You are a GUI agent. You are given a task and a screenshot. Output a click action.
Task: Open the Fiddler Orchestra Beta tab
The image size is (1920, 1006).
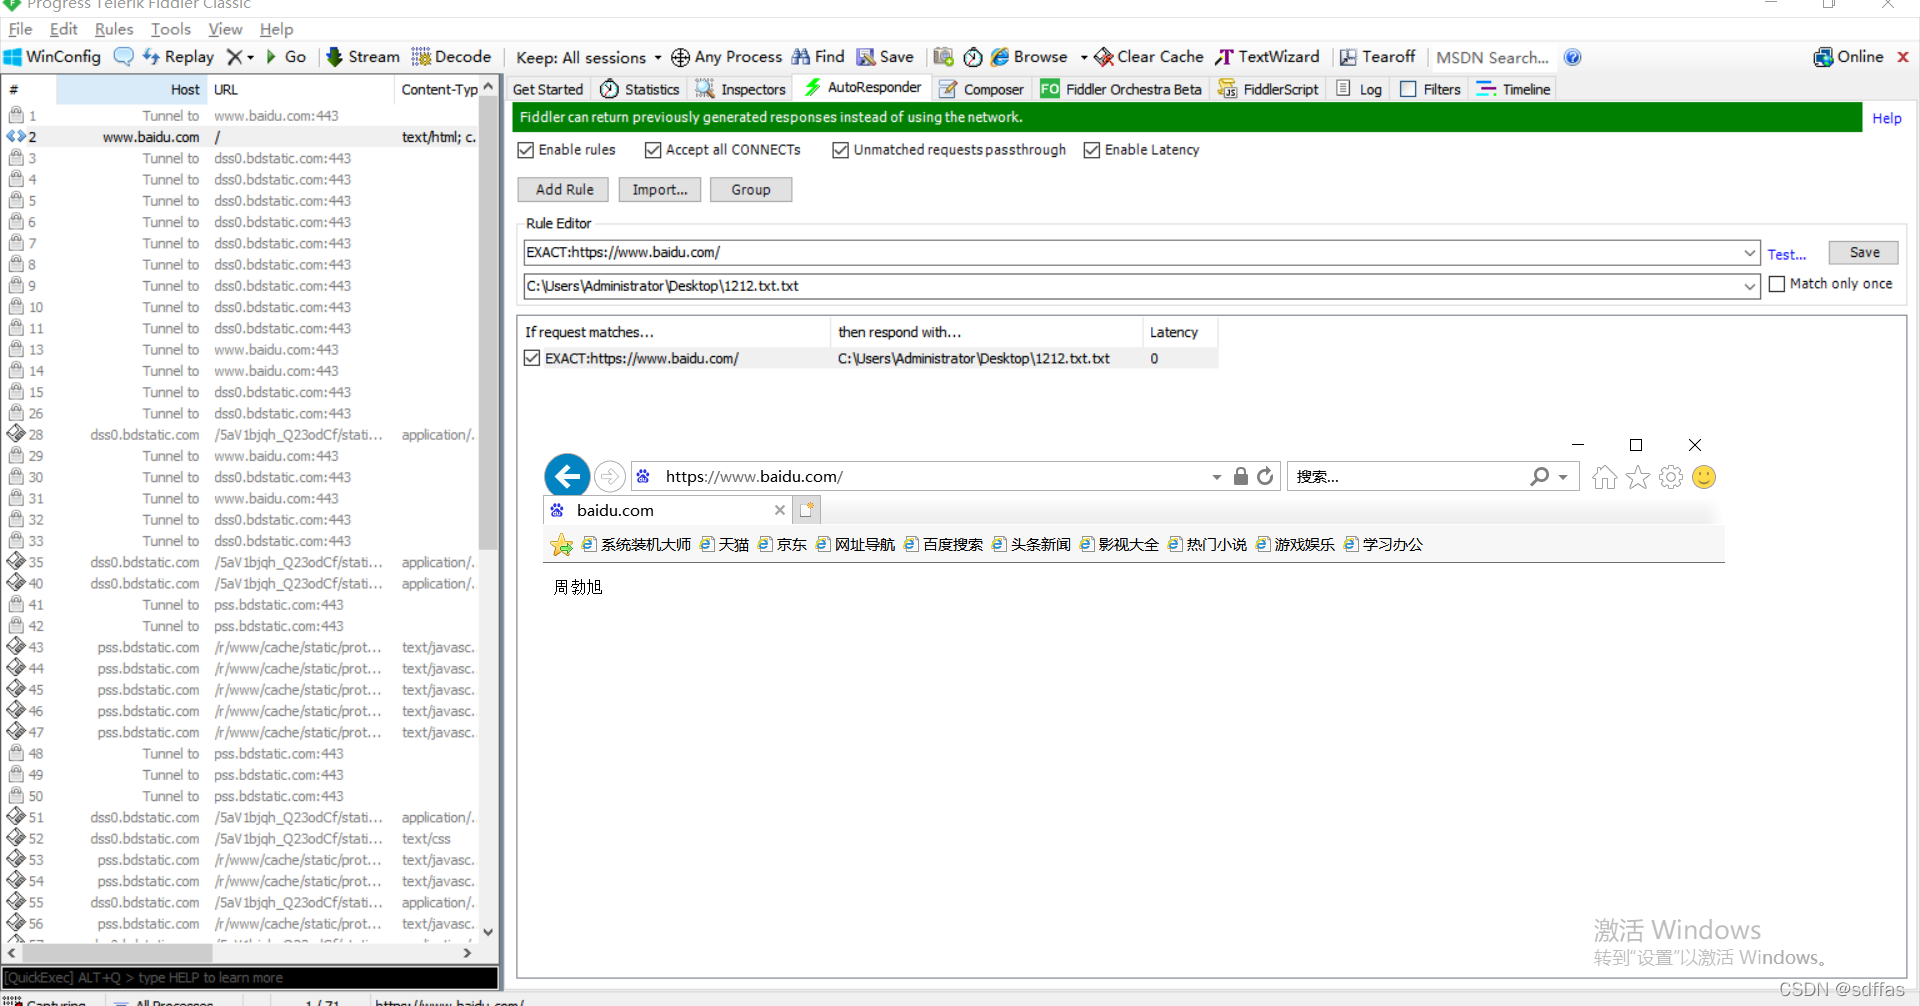1121,89
